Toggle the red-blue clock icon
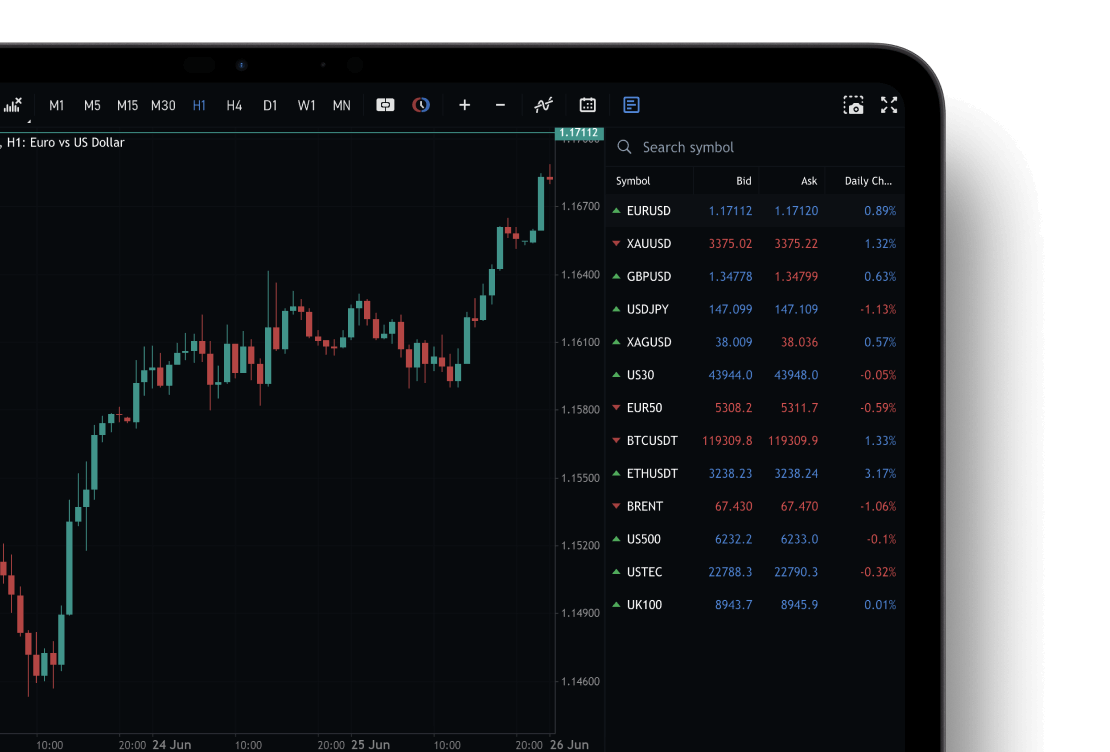 (x=421, y=105)
